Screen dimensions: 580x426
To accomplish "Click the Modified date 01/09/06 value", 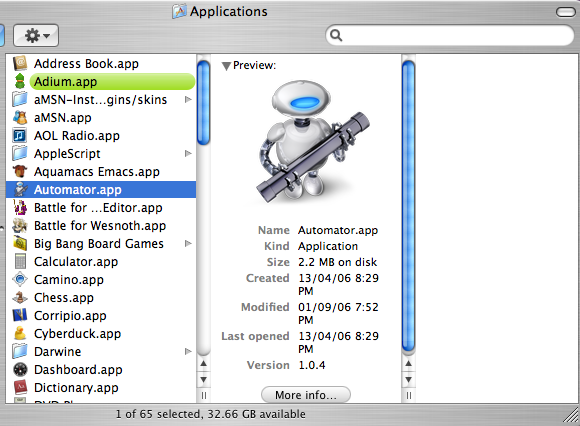I will point(338,313).
